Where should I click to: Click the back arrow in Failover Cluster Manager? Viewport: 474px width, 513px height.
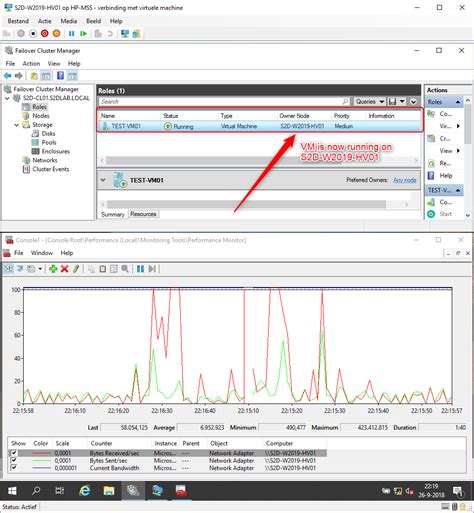pyautogui.click(x=7, y=76)
